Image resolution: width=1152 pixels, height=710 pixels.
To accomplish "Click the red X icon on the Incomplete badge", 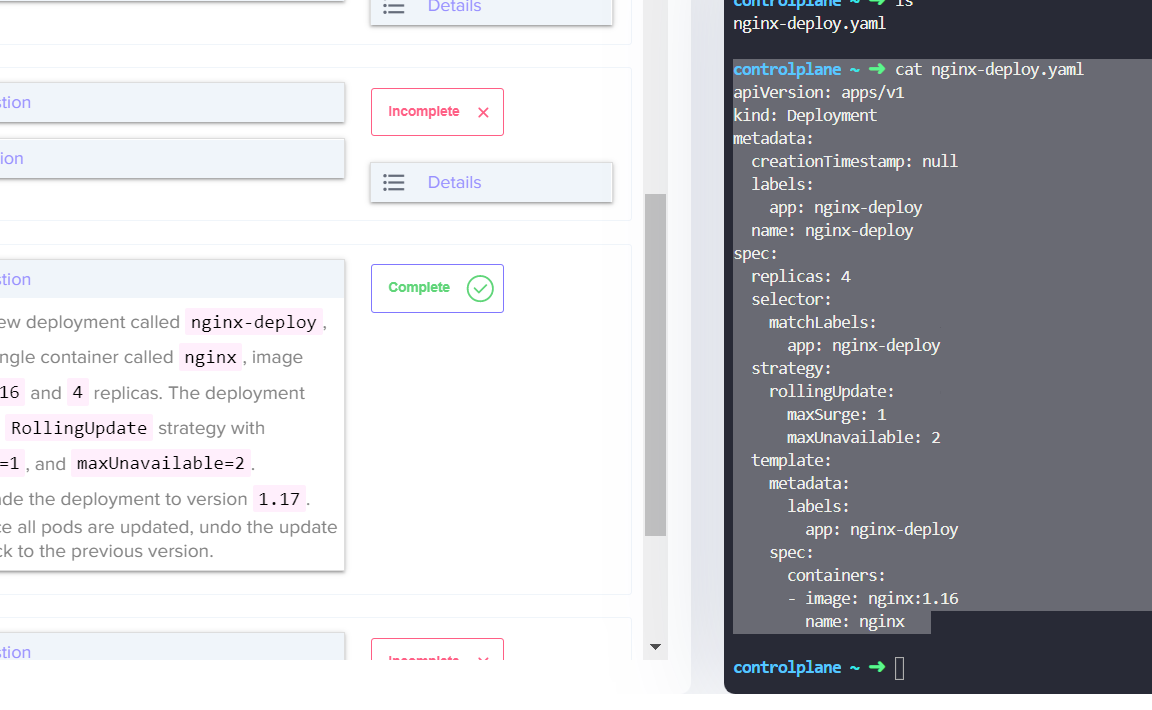I will pyautogui.click(x=483, y=112).
